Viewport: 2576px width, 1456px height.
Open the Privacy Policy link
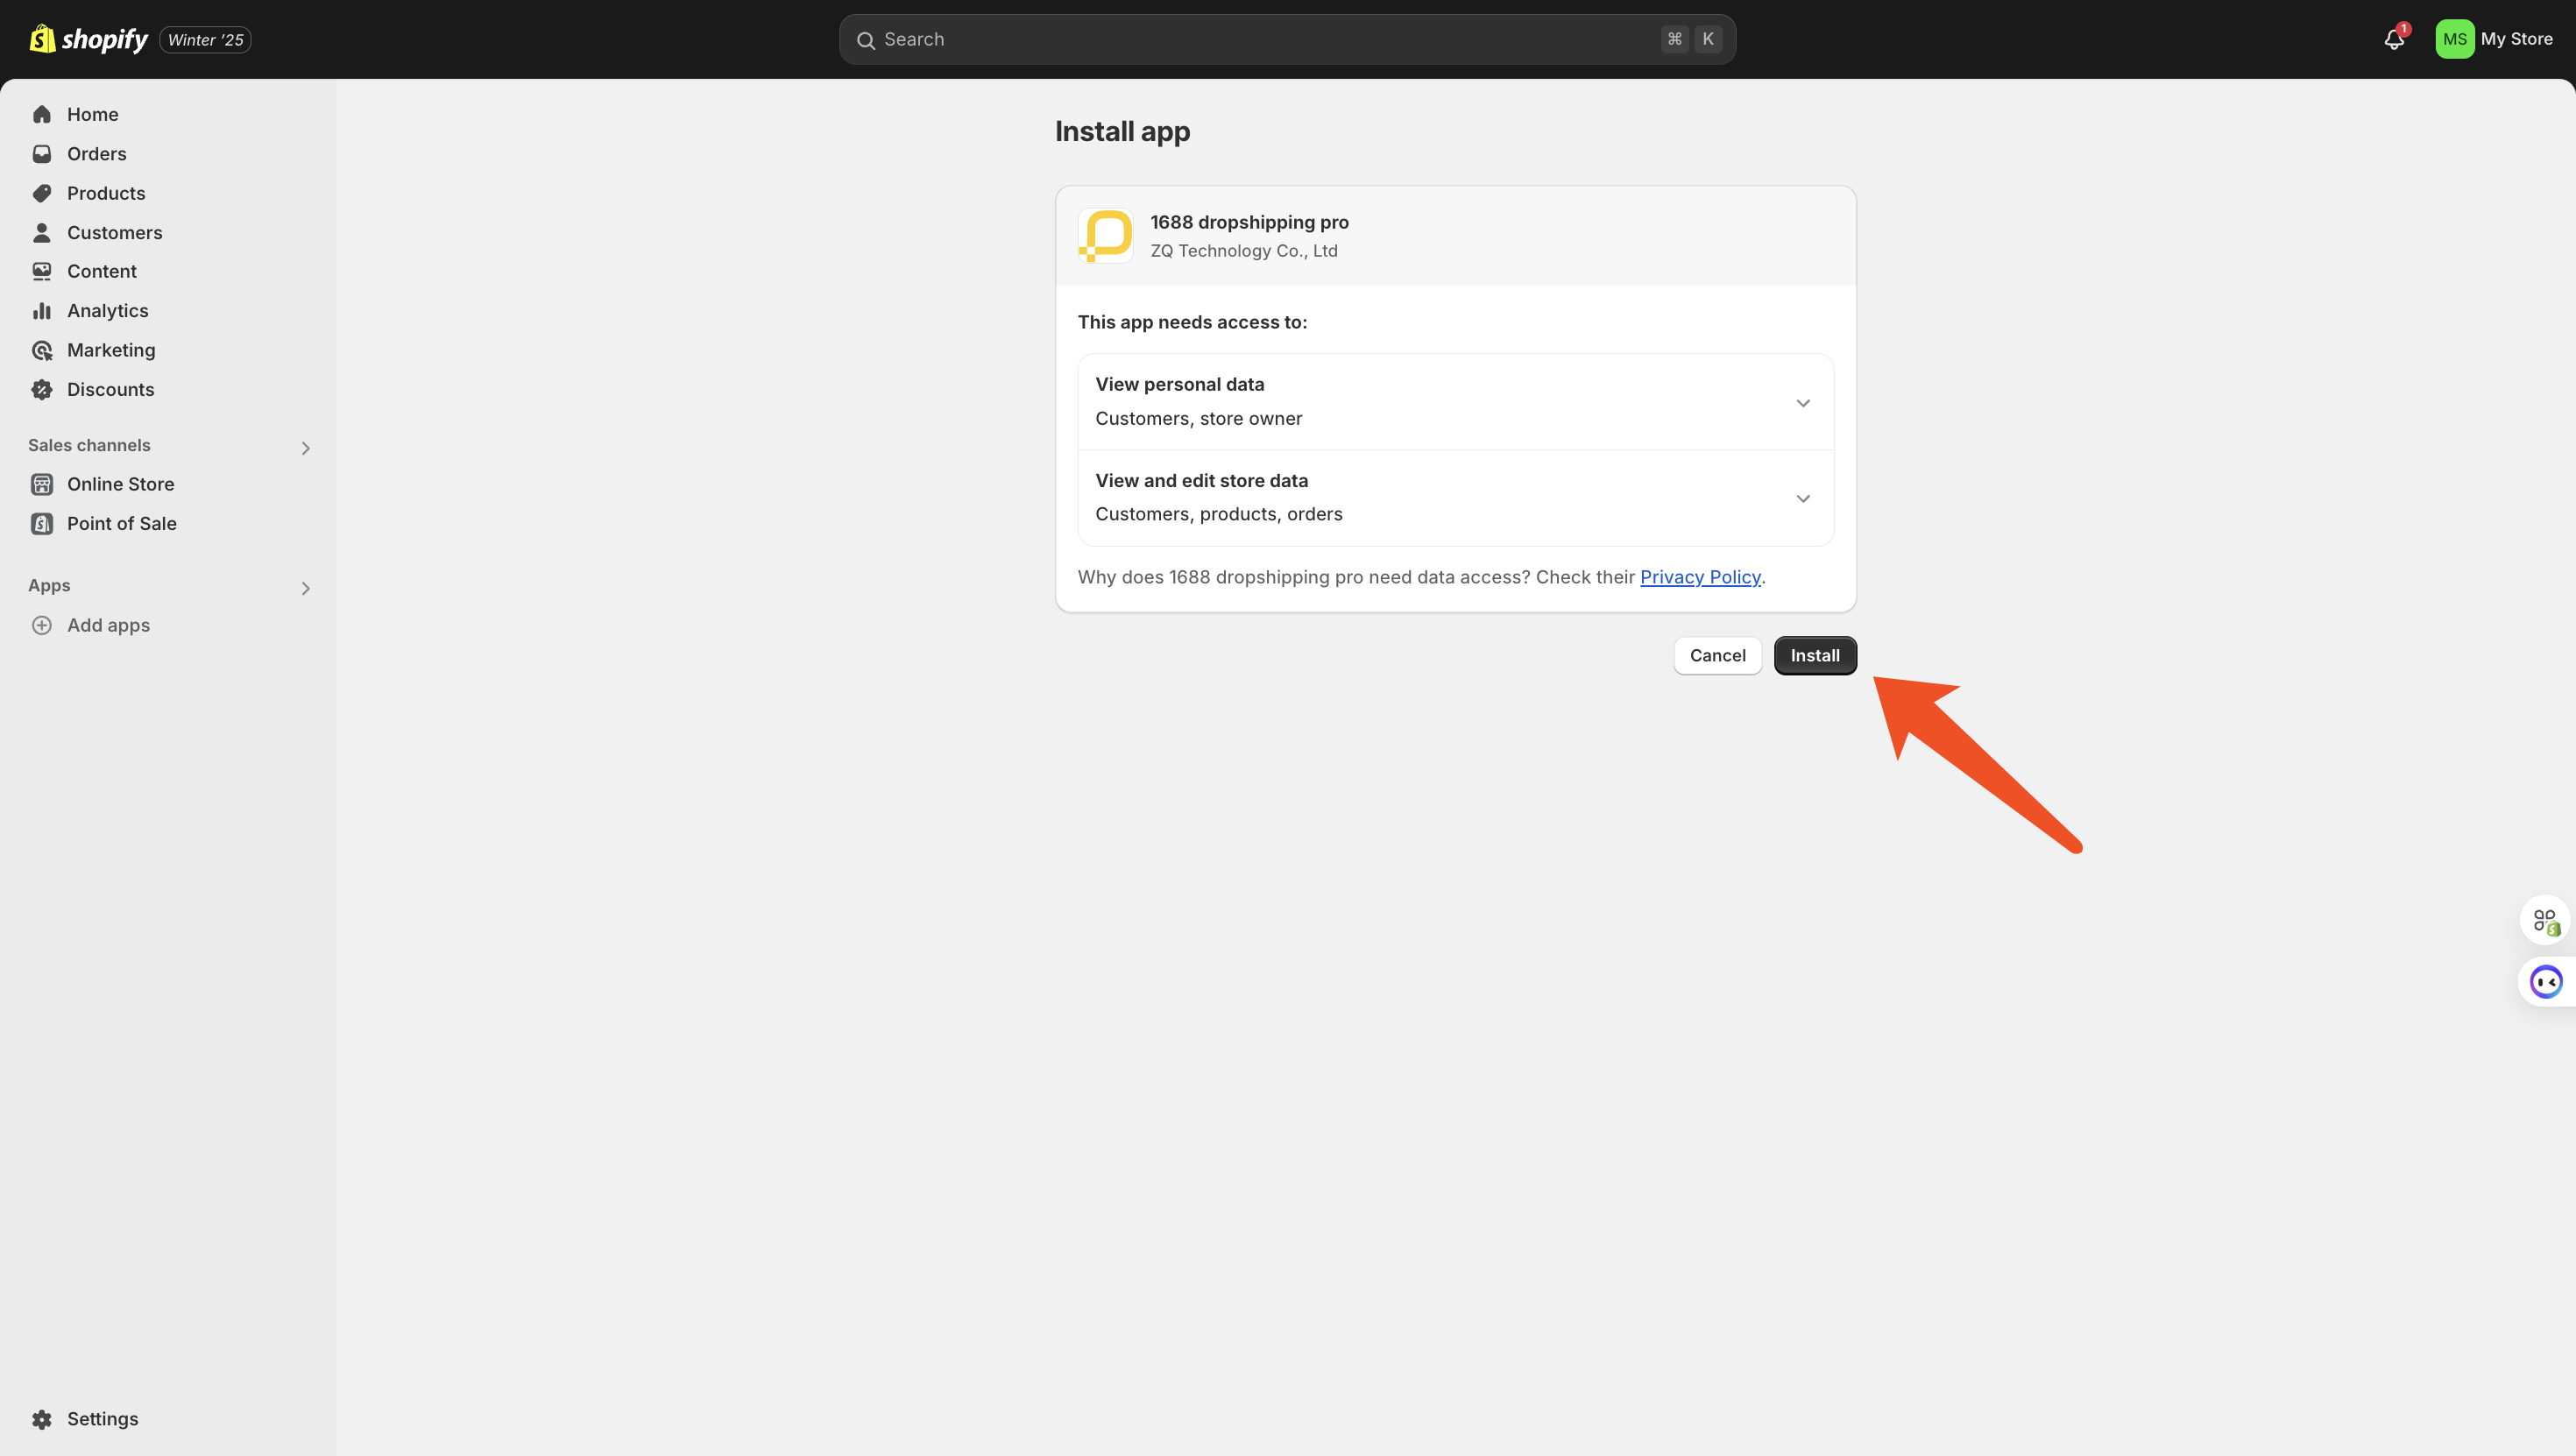point(1699,577)
